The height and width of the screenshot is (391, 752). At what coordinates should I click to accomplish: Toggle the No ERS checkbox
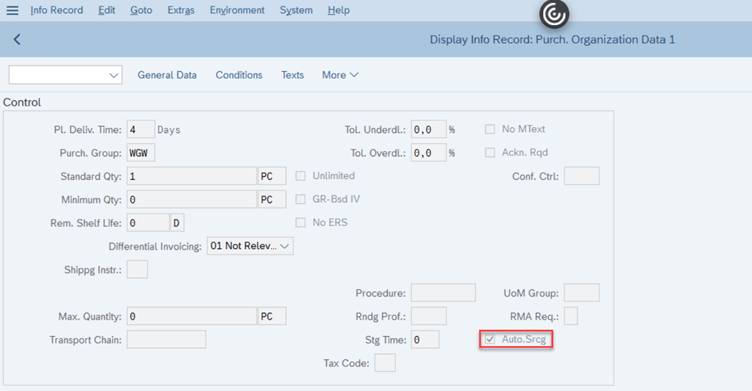point(300,223)
